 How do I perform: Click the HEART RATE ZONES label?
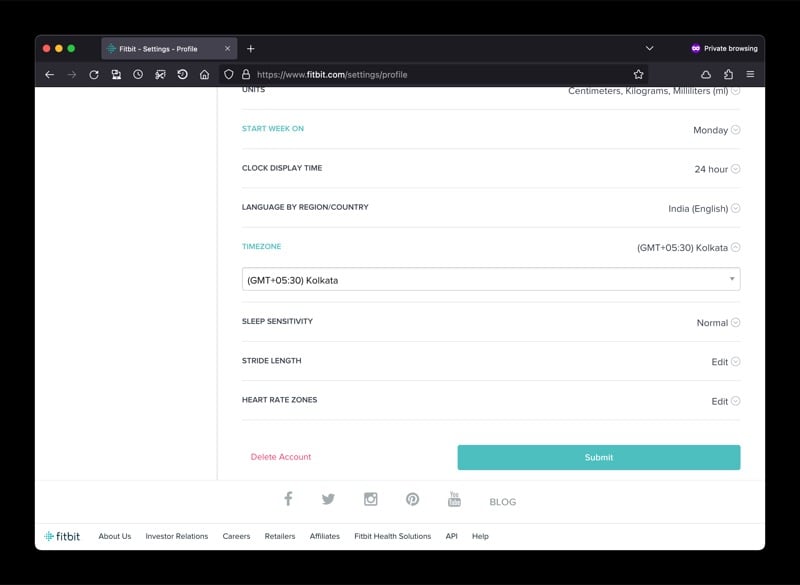pos(279,400)
